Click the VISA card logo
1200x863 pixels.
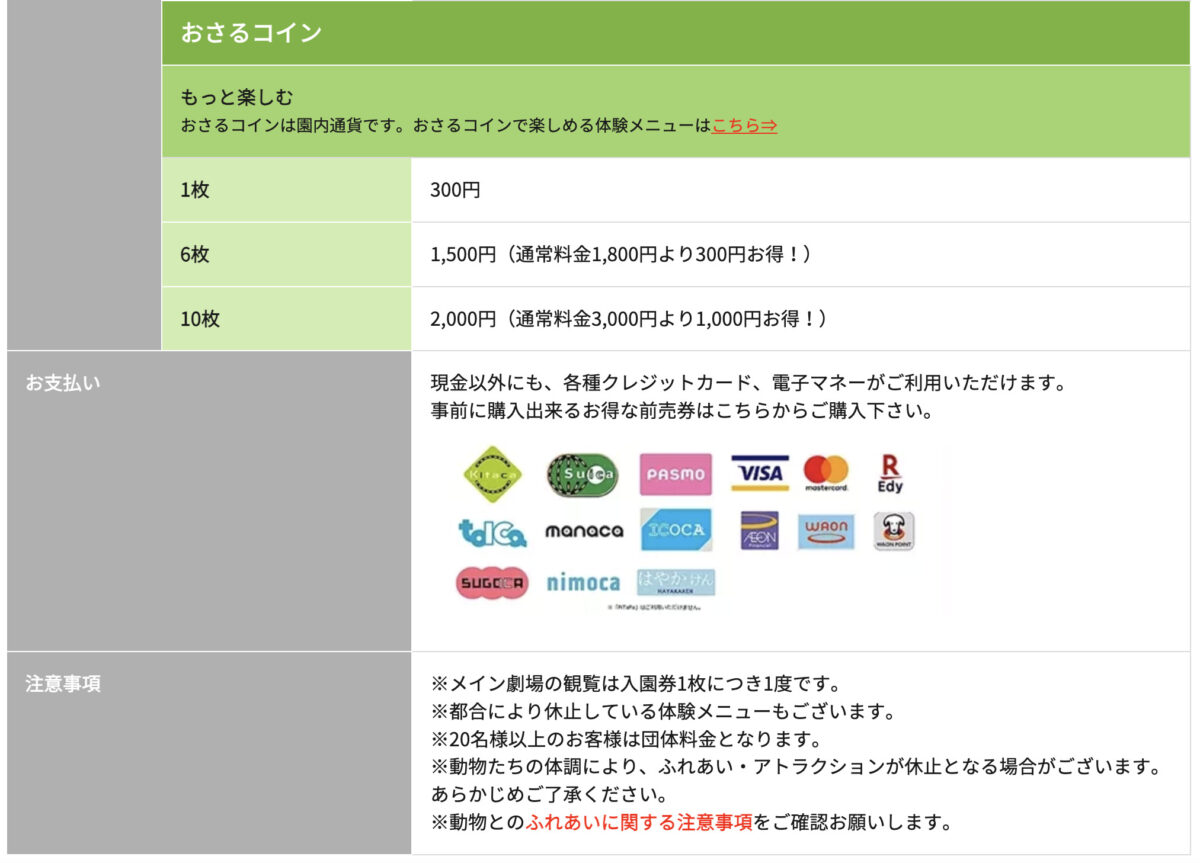click(759, 473)
